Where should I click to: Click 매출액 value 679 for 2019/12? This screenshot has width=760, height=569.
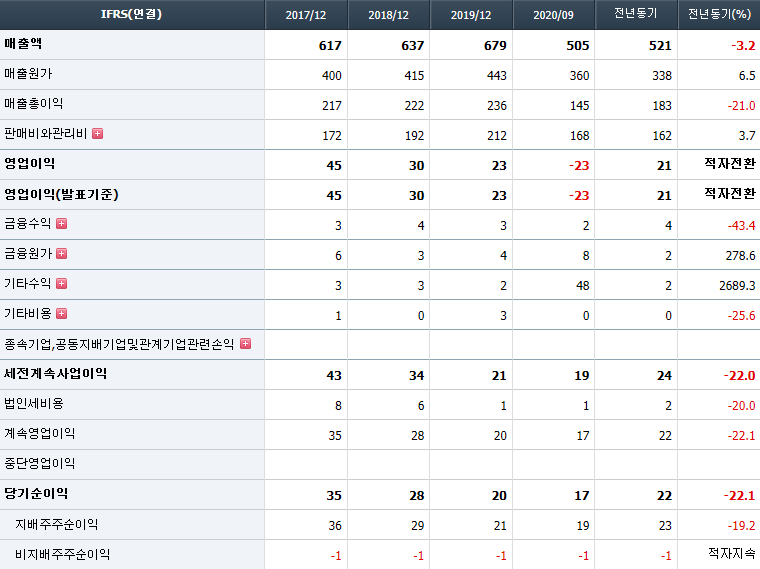[495, 46]
